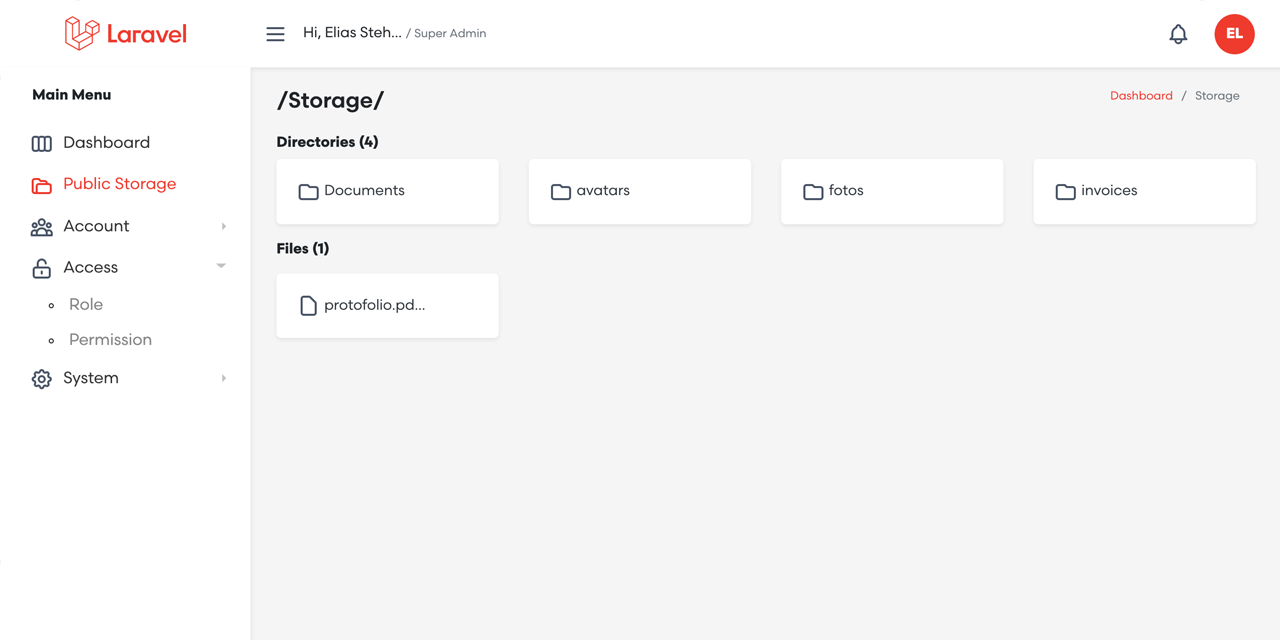Open the System gear icon

(x=41, y=378)
